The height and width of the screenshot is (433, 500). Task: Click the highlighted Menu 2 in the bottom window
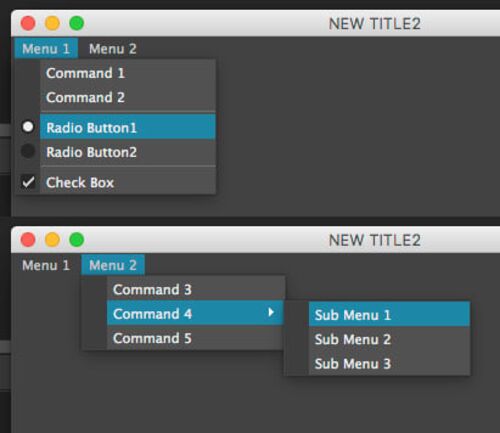point(113,265)
